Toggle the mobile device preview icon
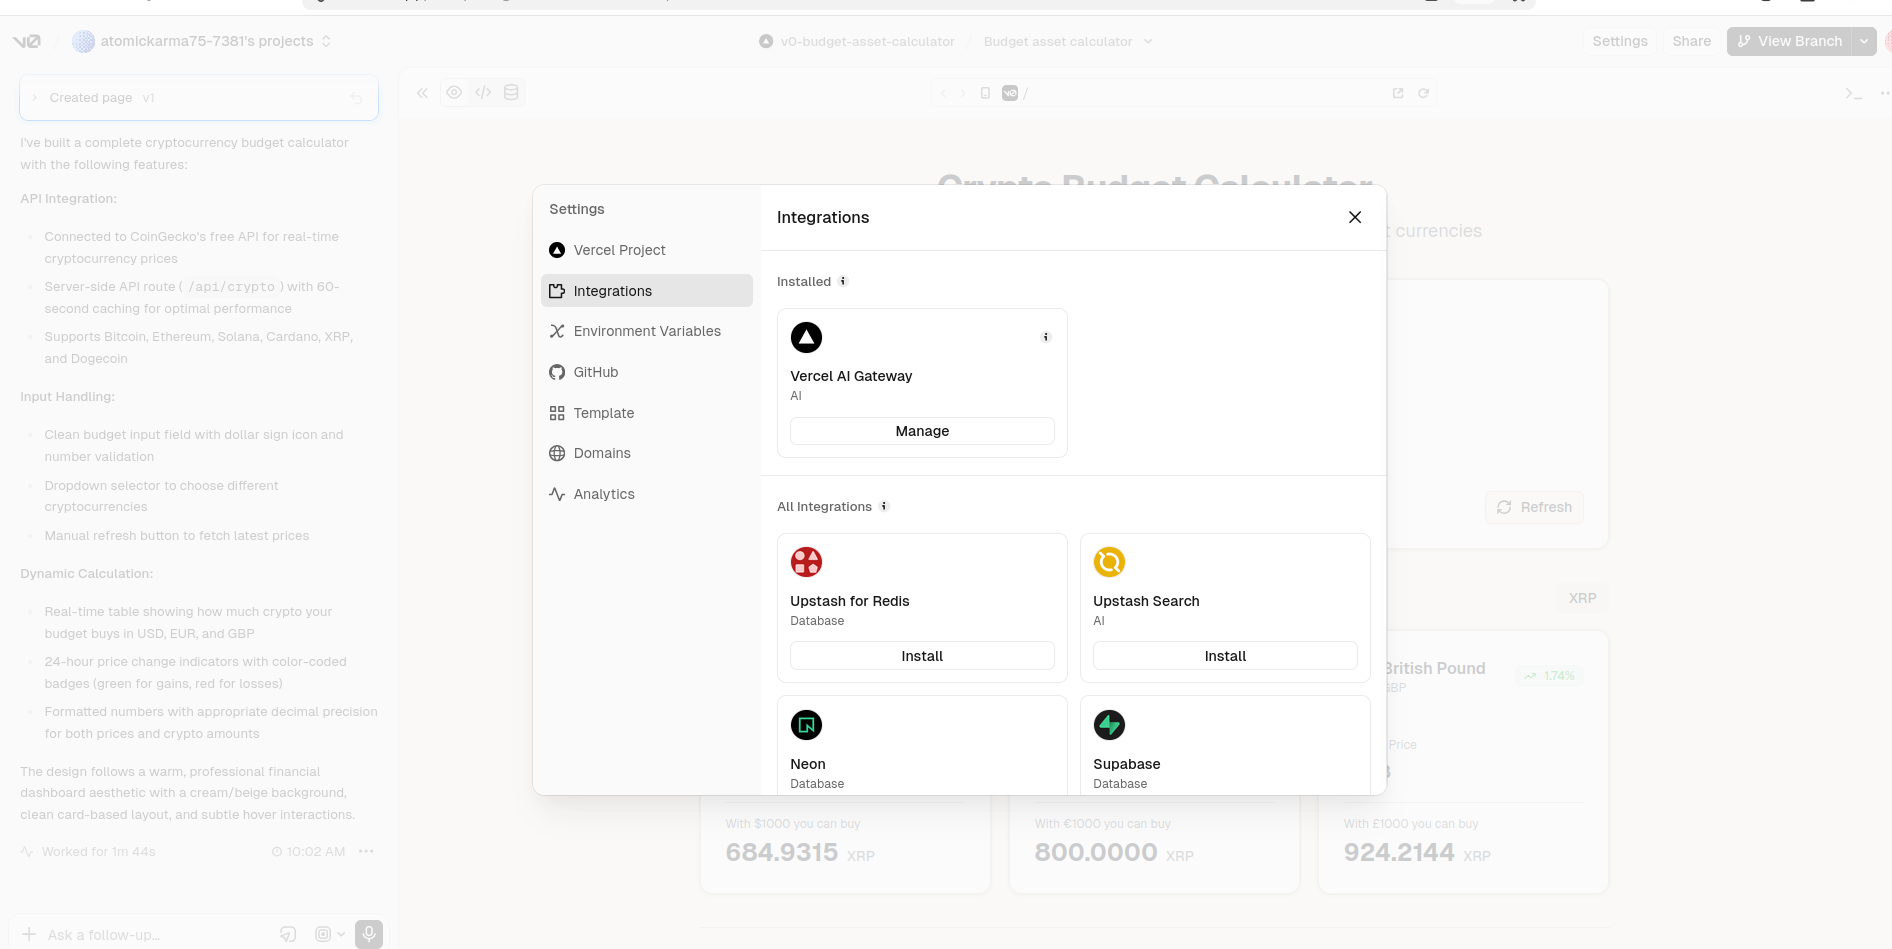The image size is (1892, 949). pyautogui.click(x=985, y=93)
